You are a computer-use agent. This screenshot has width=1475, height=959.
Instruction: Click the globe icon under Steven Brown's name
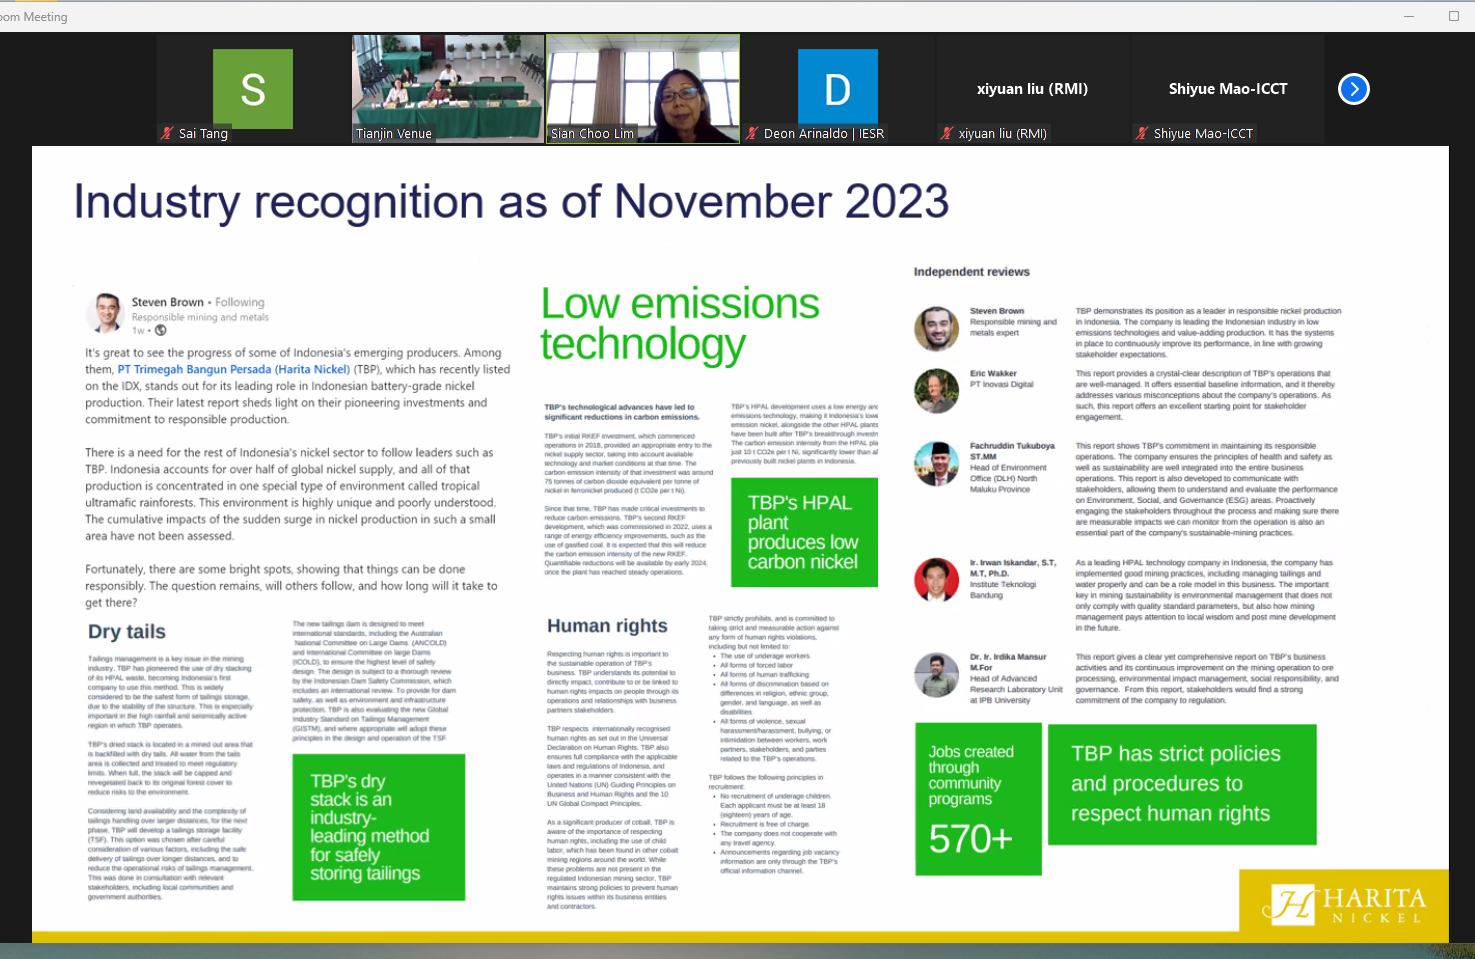point(161,331)
